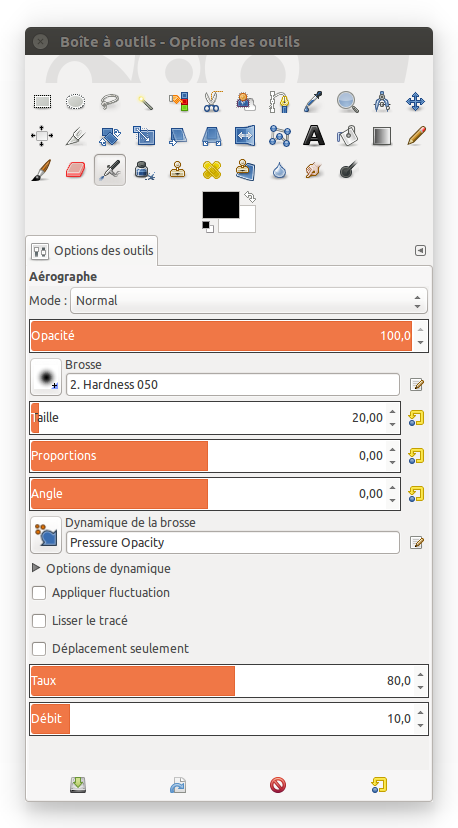Pick the Color Picker eyedropper tool

click(313, 101)
